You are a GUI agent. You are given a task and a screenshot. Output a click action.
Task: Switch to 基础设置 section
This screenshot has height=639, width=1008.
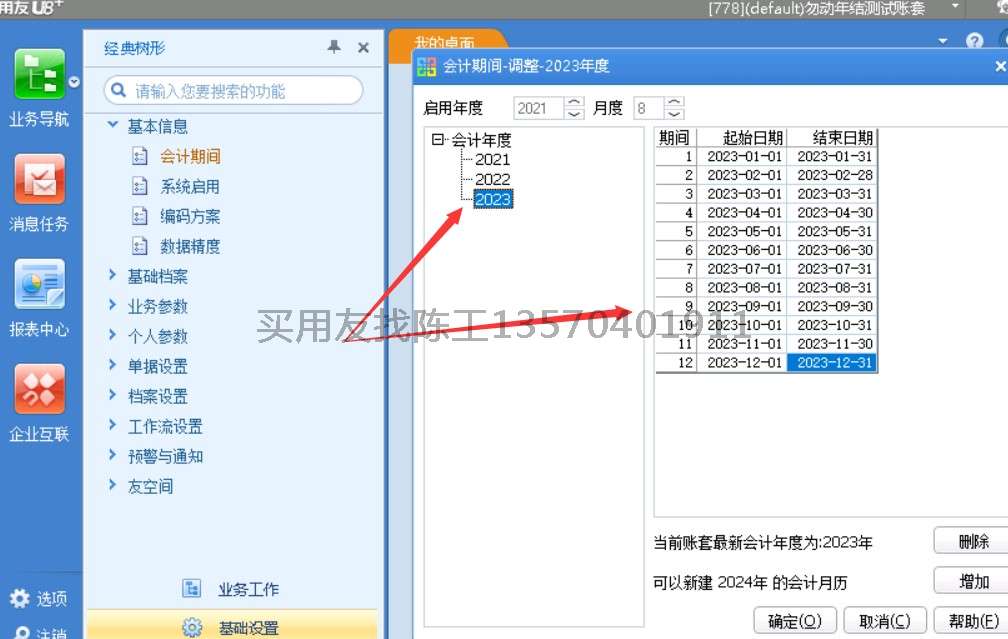(x=249, y=628)
